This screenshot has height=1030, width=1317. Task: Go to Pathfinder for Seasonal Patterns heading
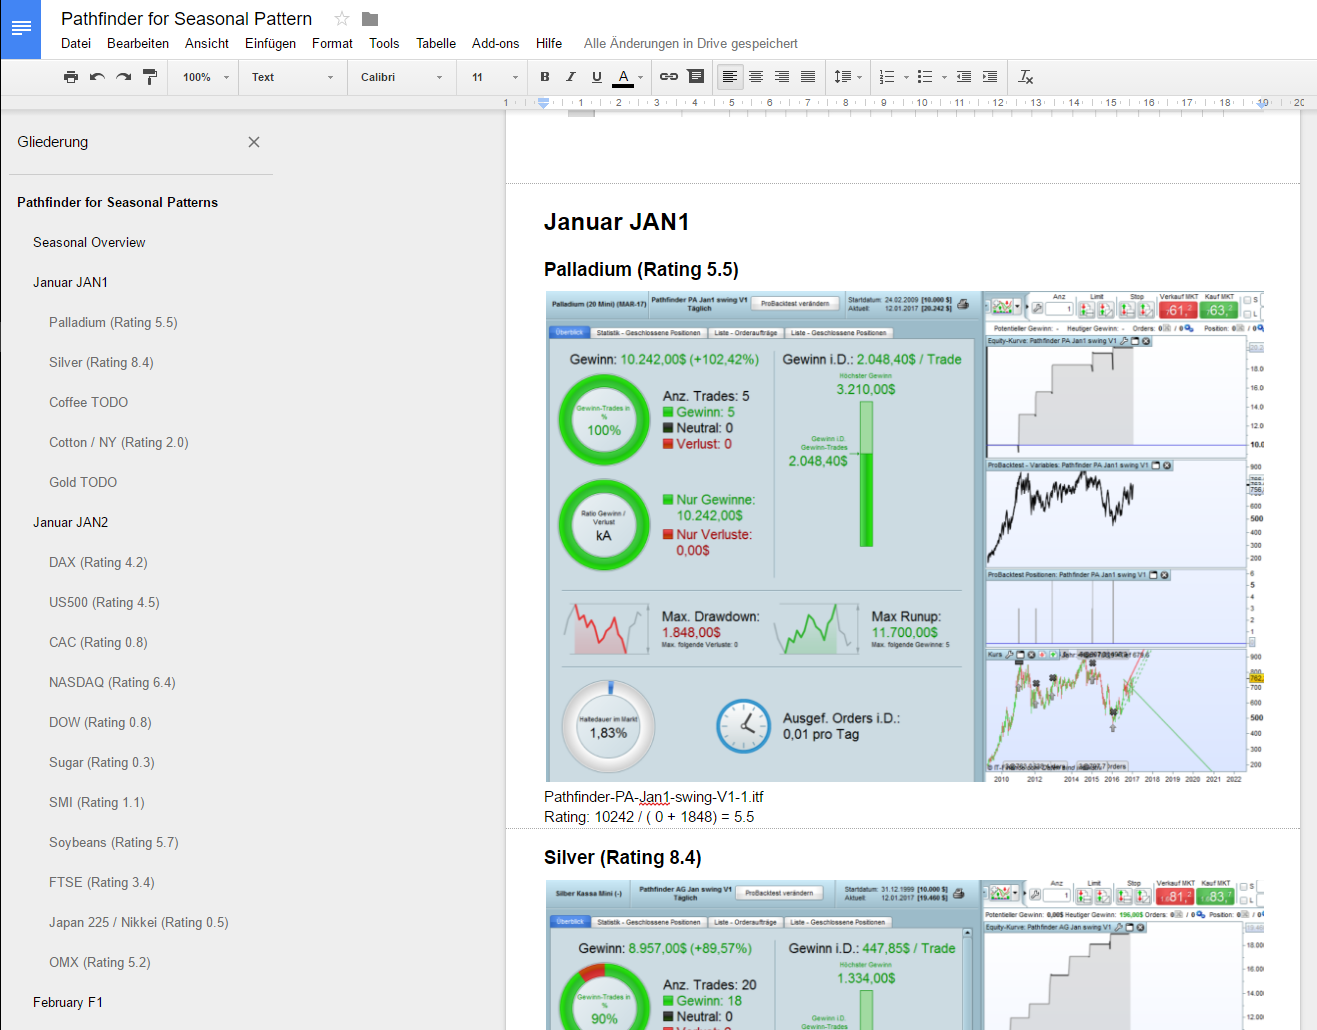point(118,202)
